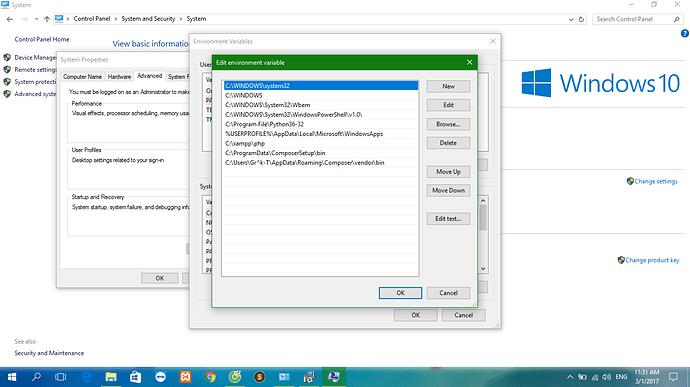Select the C:\xampp\php path entry

pos(320,144)
